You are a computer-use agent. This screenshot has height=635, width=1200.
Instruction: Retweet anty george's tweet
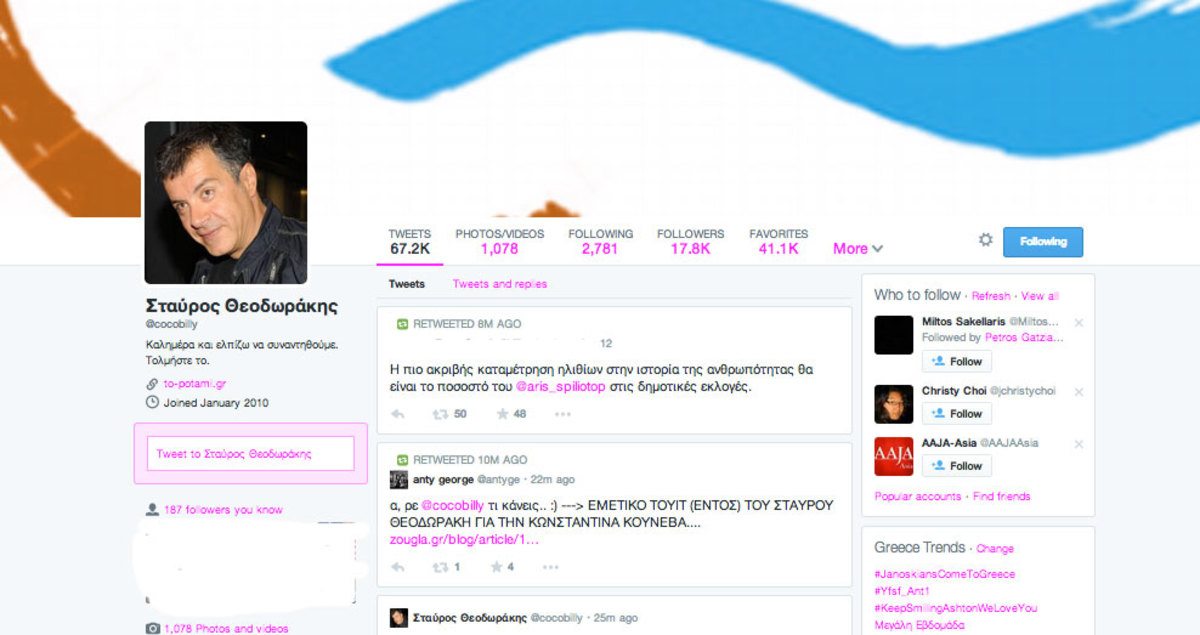(440, 567)
